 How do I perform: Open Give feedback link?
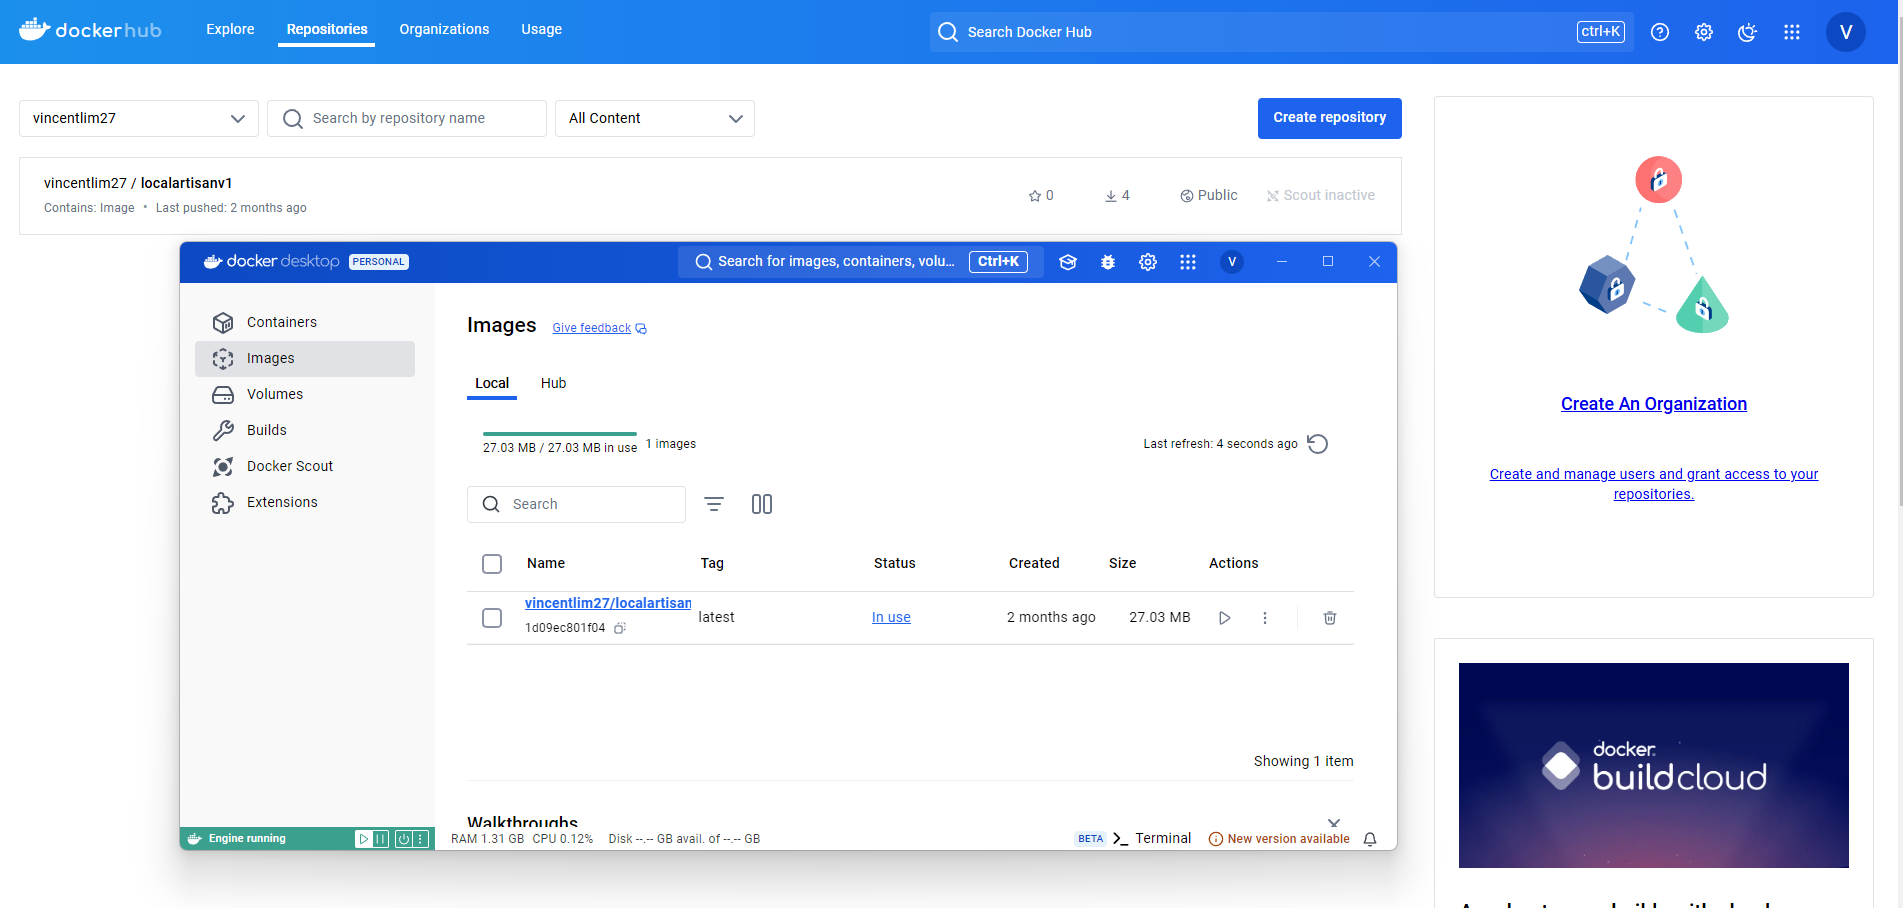click(x=599, y=328)
